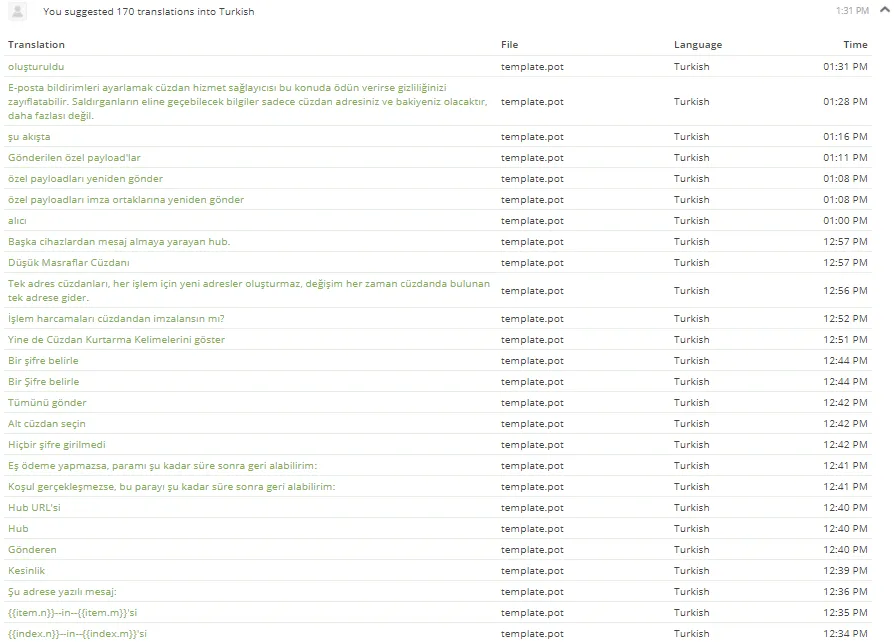Click template.pot in the 'alıcı' row
Viewport: 894px width, 642px height.
(533, 221)
